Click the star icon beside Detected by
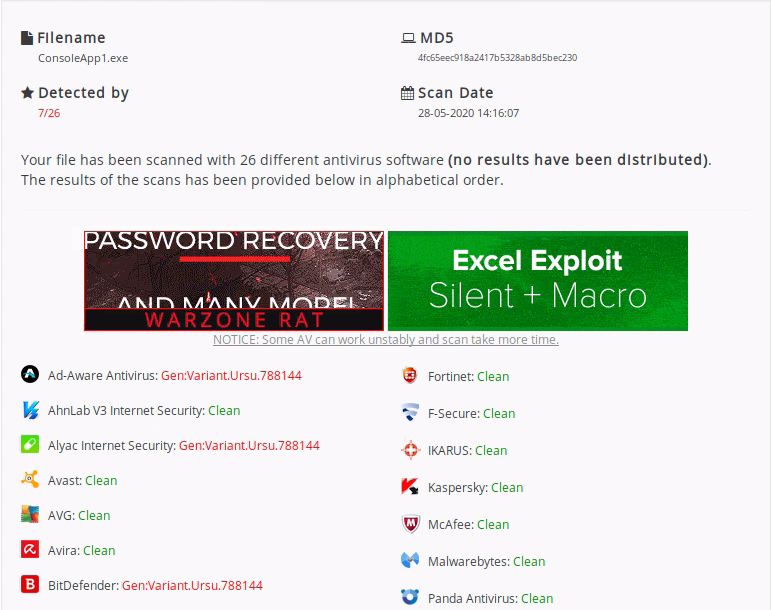 pyautogui.click(x=28, y=93)
